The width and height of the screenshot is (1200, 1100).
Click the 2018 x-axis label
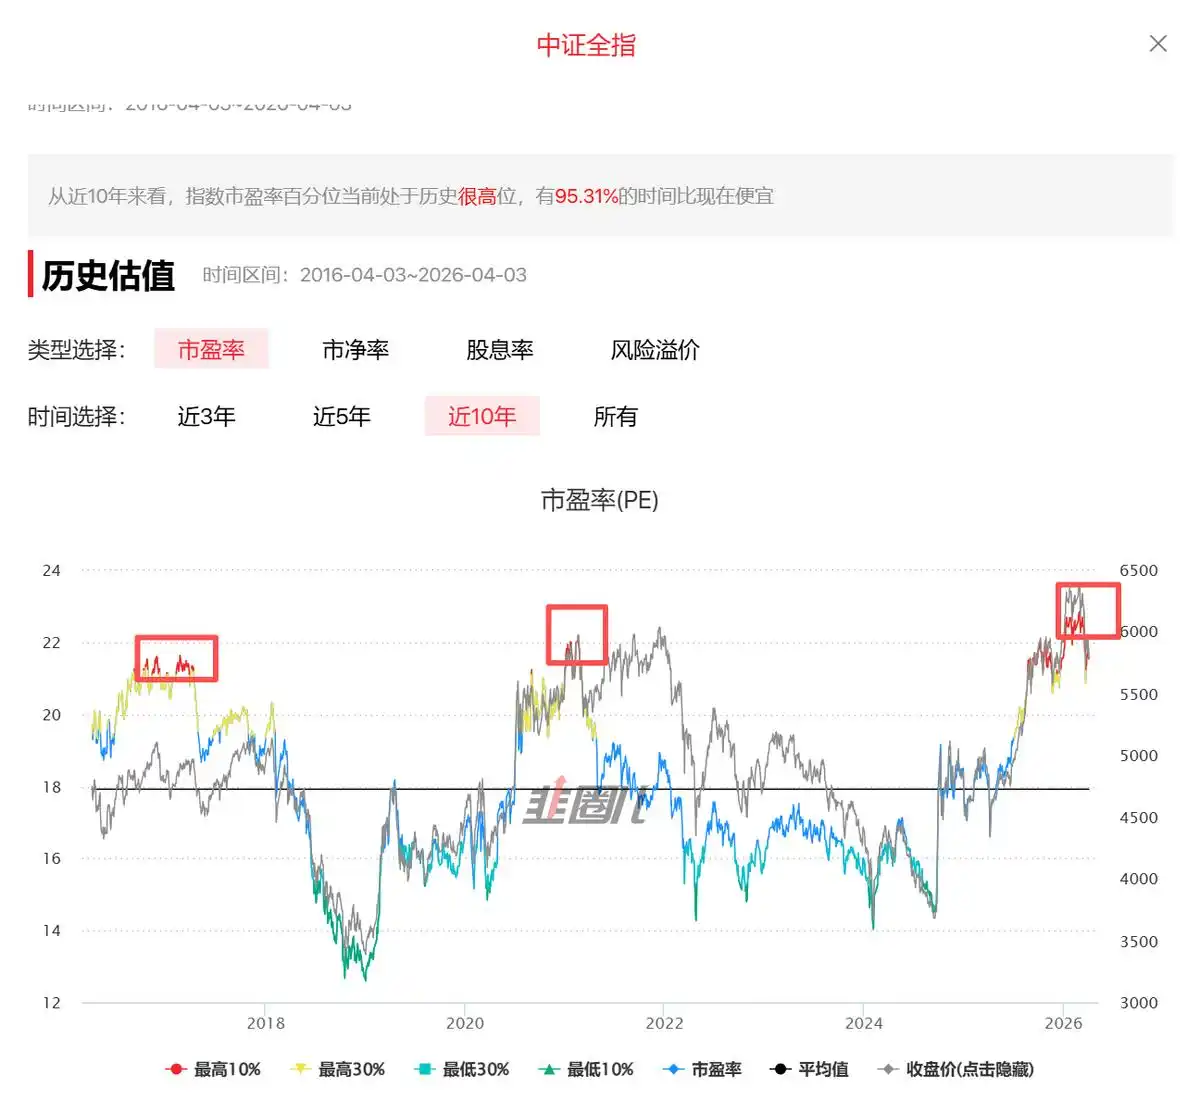265,1023
